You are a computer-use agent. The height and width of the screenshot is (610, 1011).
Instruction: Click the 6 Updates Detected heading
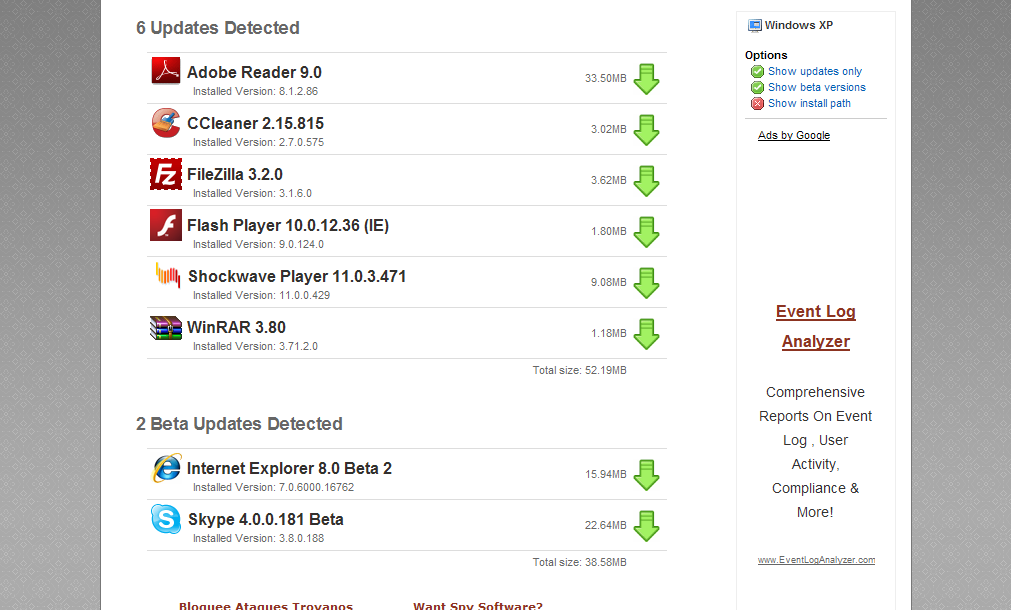click(218, 28)
